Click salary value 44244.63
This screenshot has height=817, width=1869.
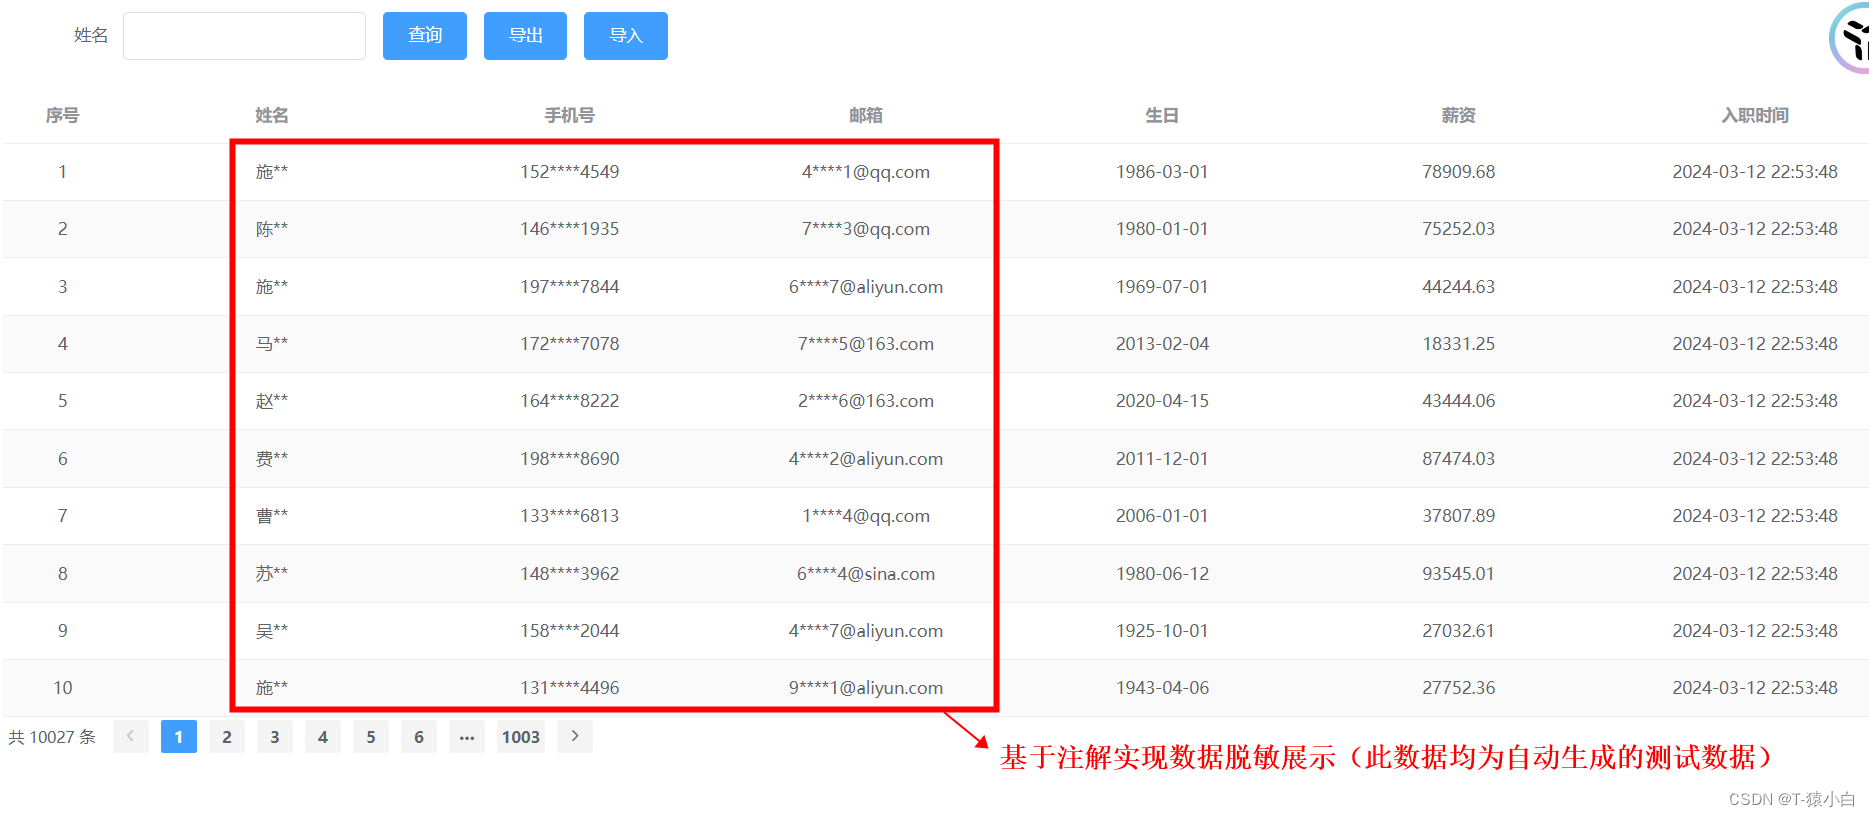(1459, 287)
